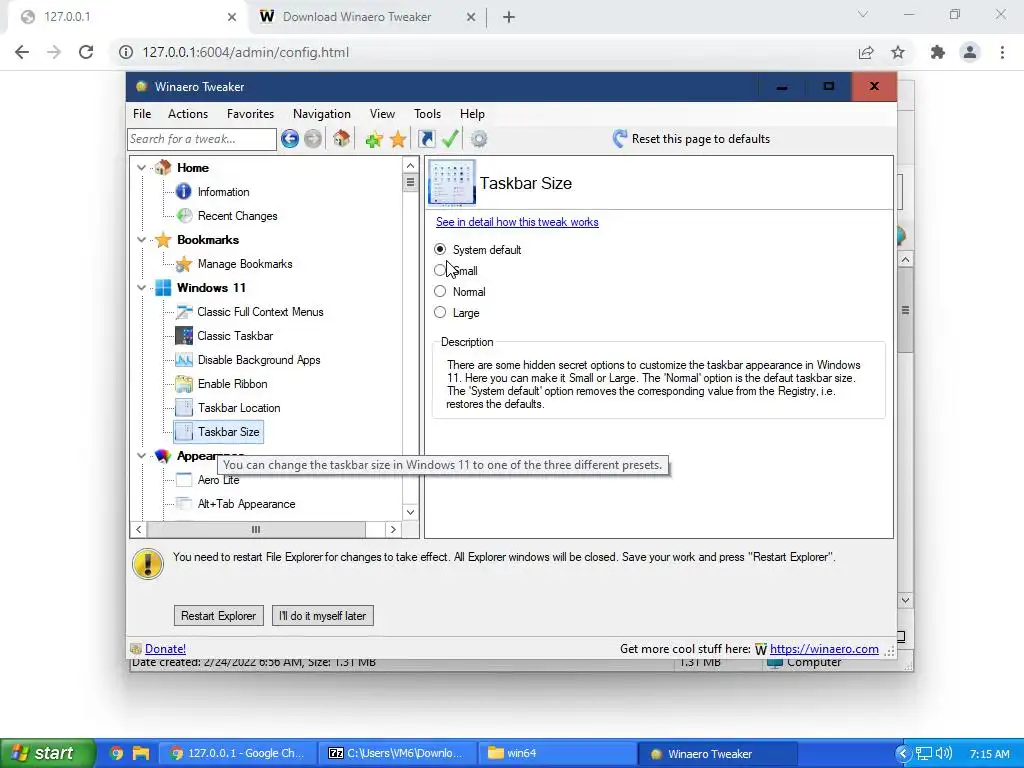
Task: Click the yellow warning exclamation icon
Action: [x=148, y=564]
